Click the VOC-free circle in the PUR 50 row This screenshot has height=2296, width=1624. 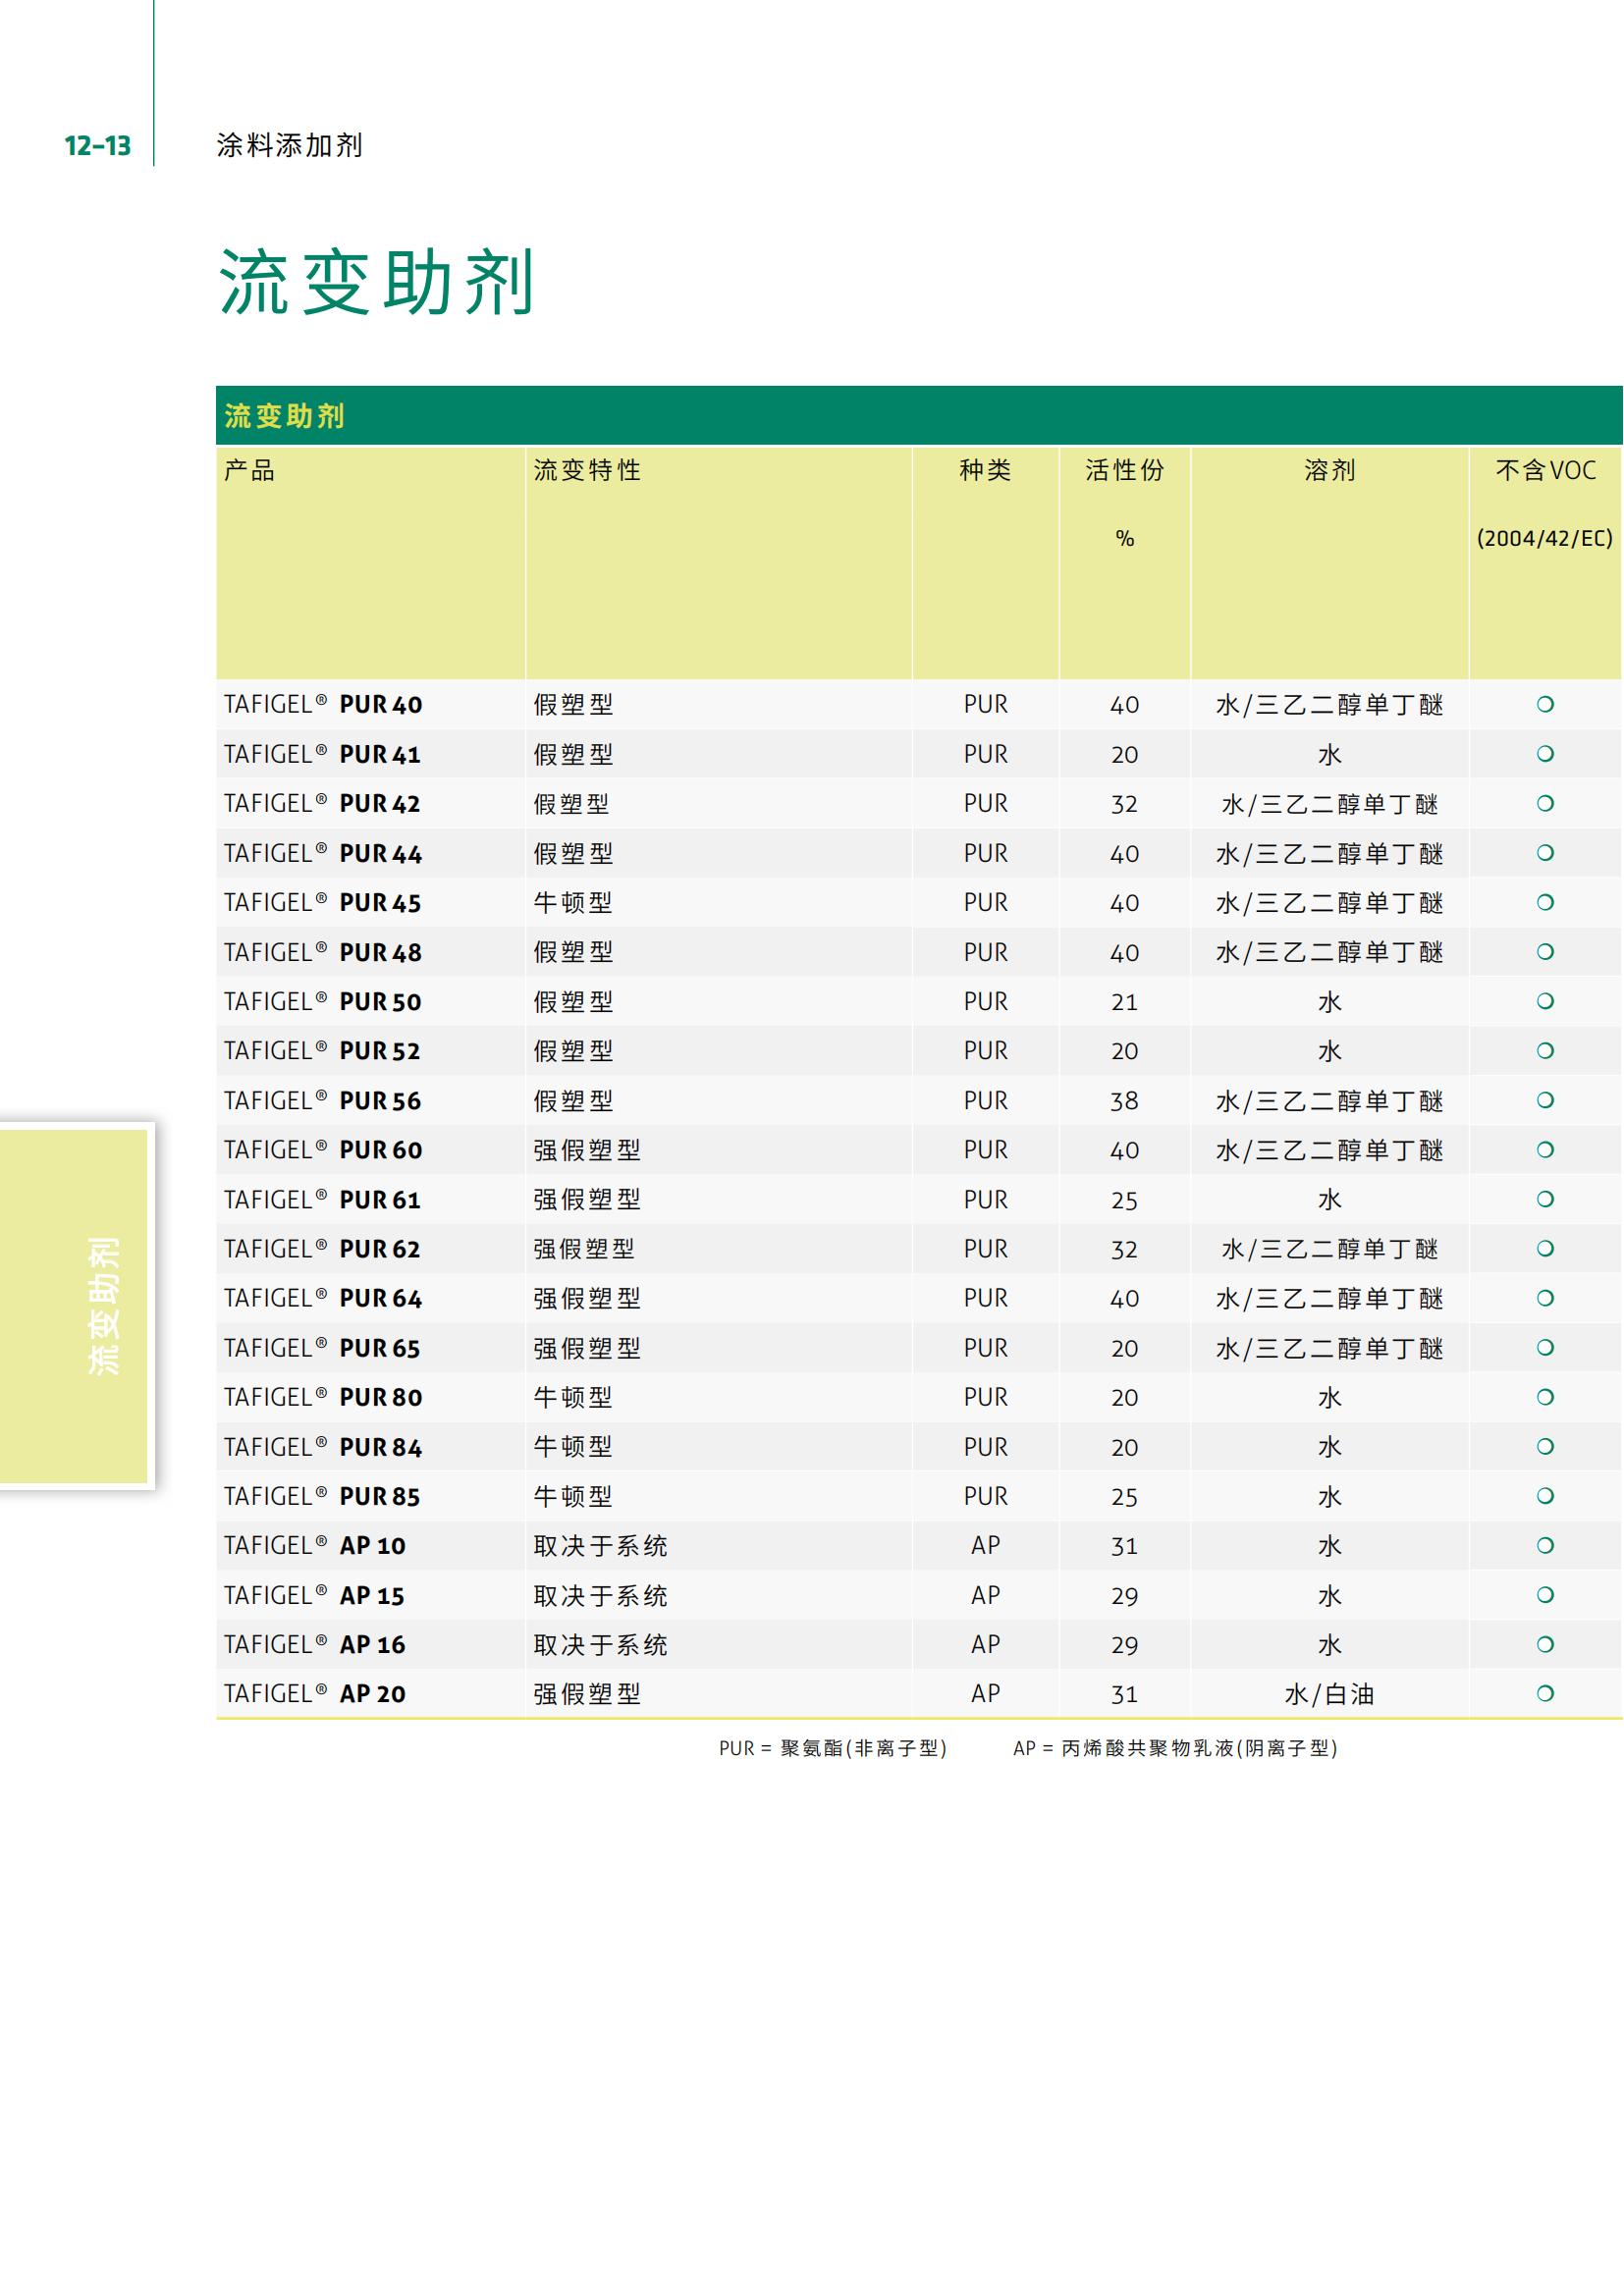click(x=1545, y=1001)
